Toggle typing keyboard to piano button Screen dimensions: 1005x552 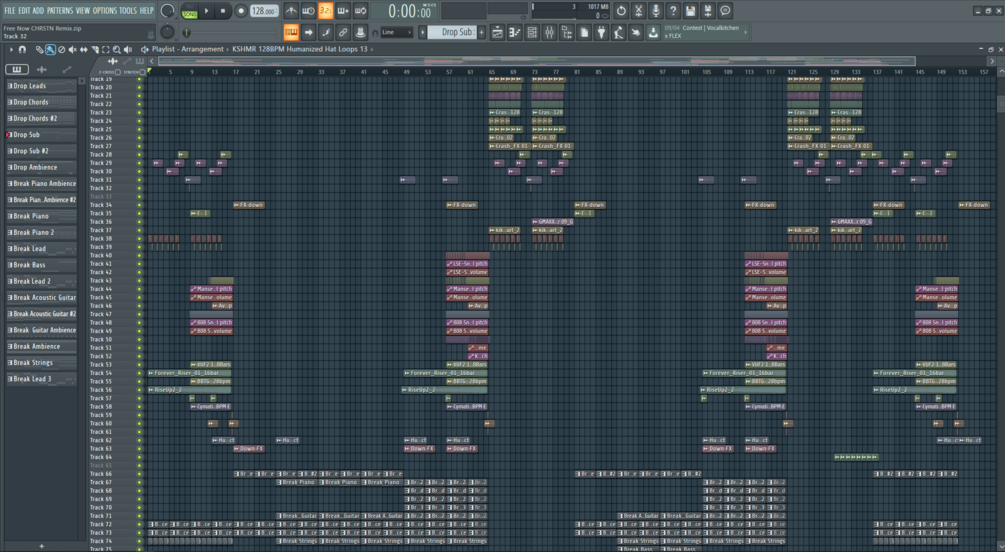[x=291, y=32]
